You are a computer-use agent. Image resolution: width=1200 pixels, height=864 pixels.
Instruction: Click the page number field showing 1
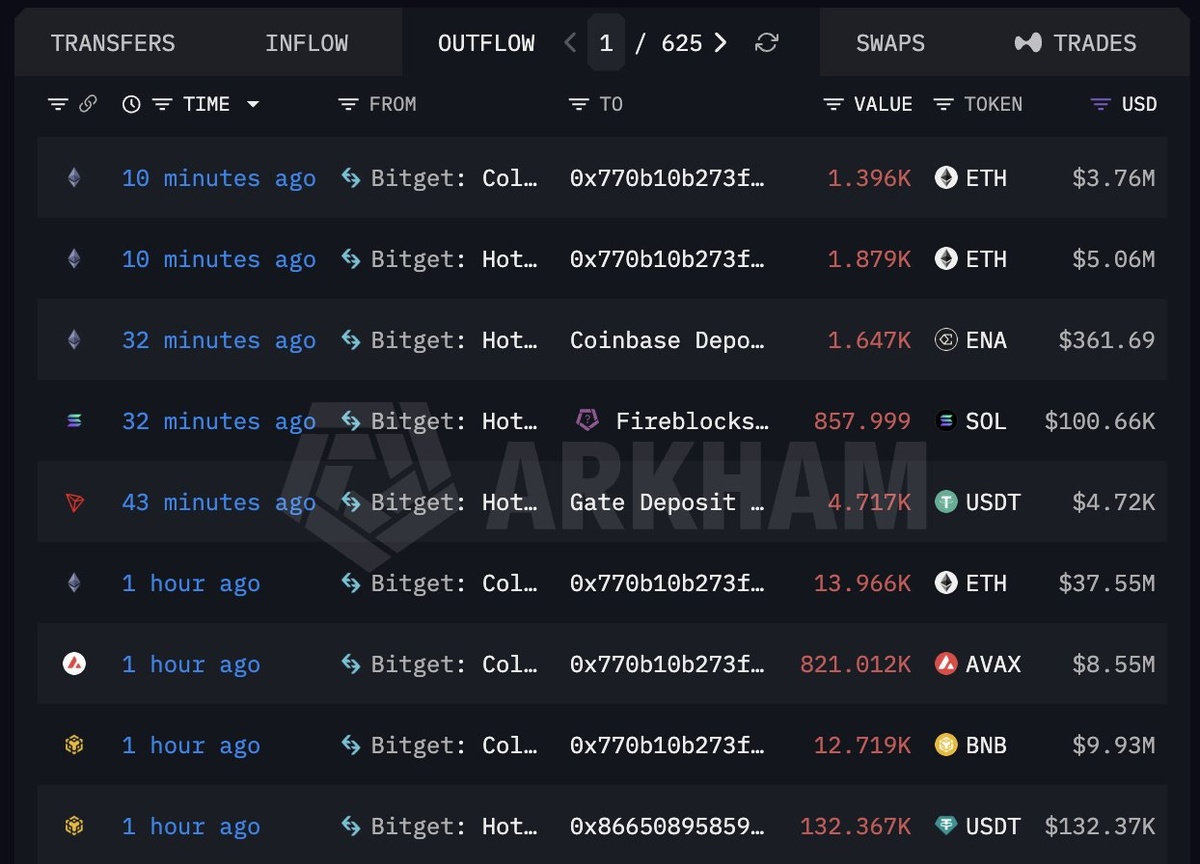coord(606,43)
